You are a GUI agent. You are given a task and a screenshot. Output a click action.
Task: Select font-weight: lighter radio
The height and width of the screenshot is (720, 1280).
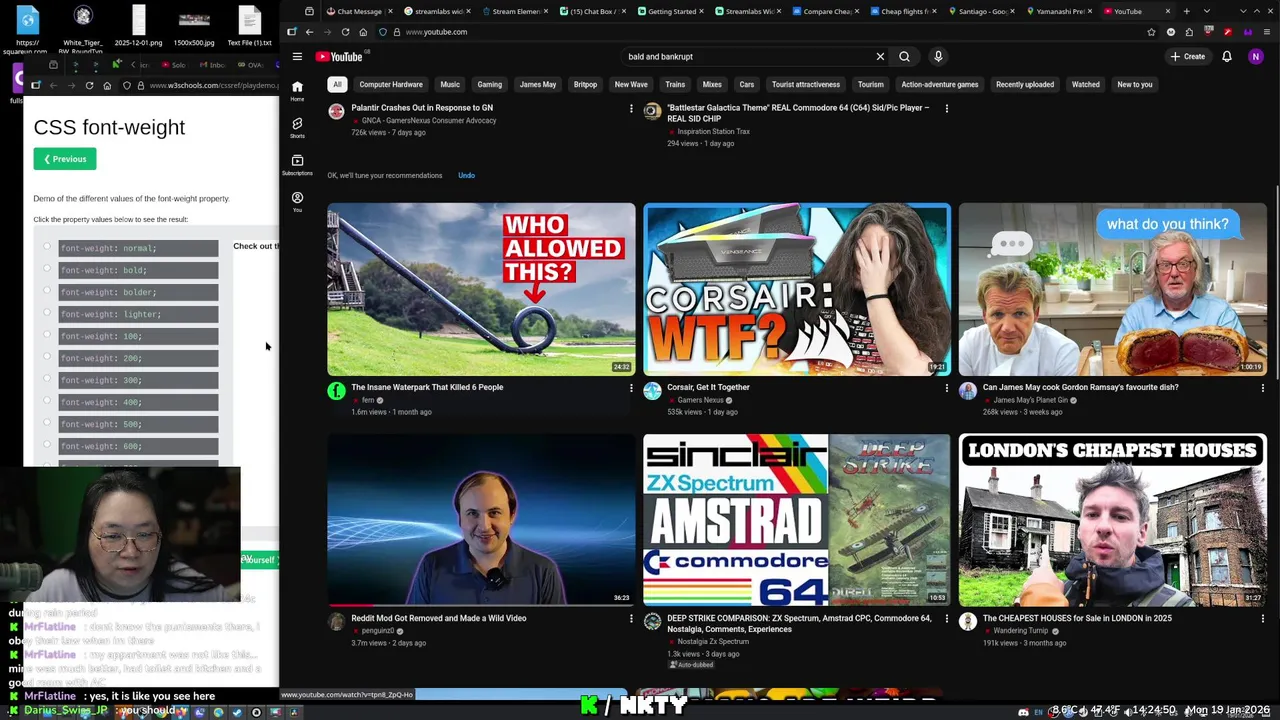tap(46, 313)
